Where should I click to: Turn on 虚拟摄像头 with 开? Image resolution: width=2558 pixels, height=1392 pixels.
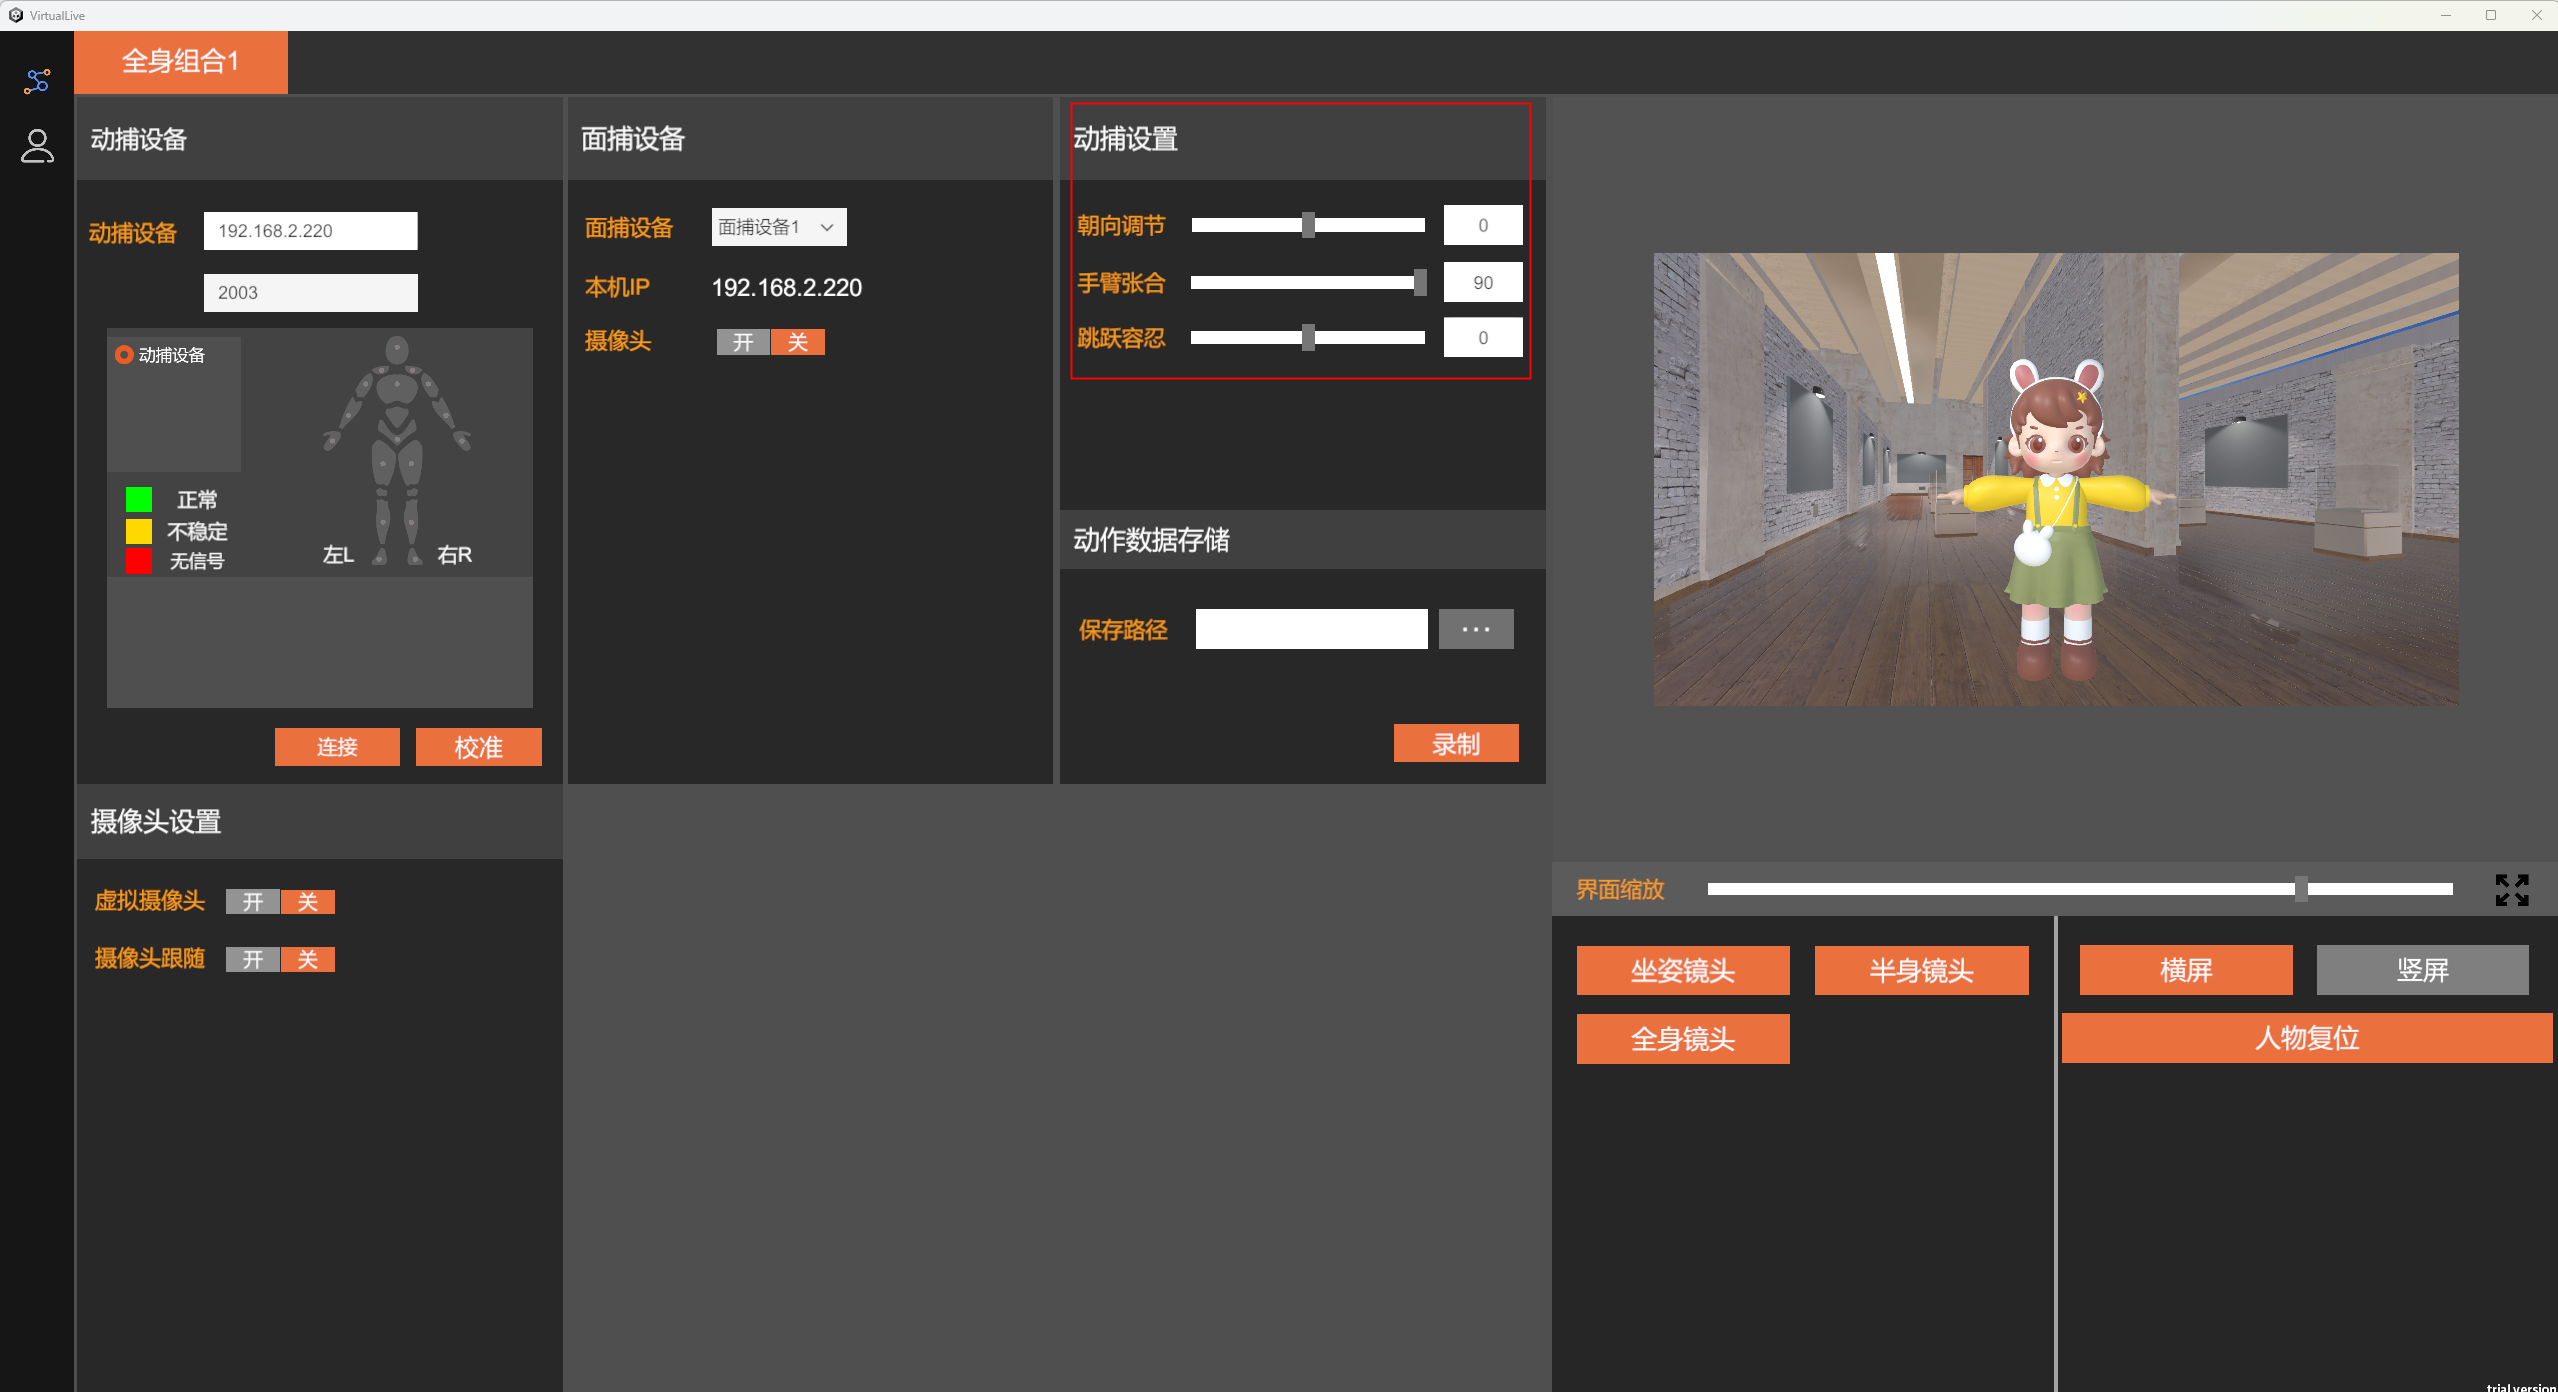[x=253, y=902]
